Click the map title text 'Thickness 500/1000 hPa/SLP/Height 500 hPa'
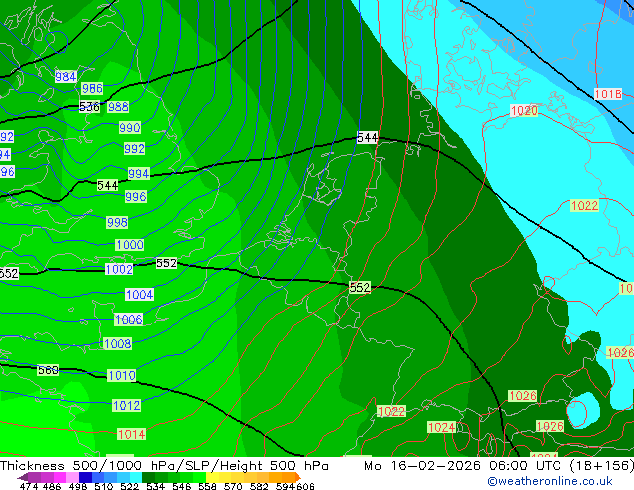Screen dimensions: 634x490 coord(165,466)
